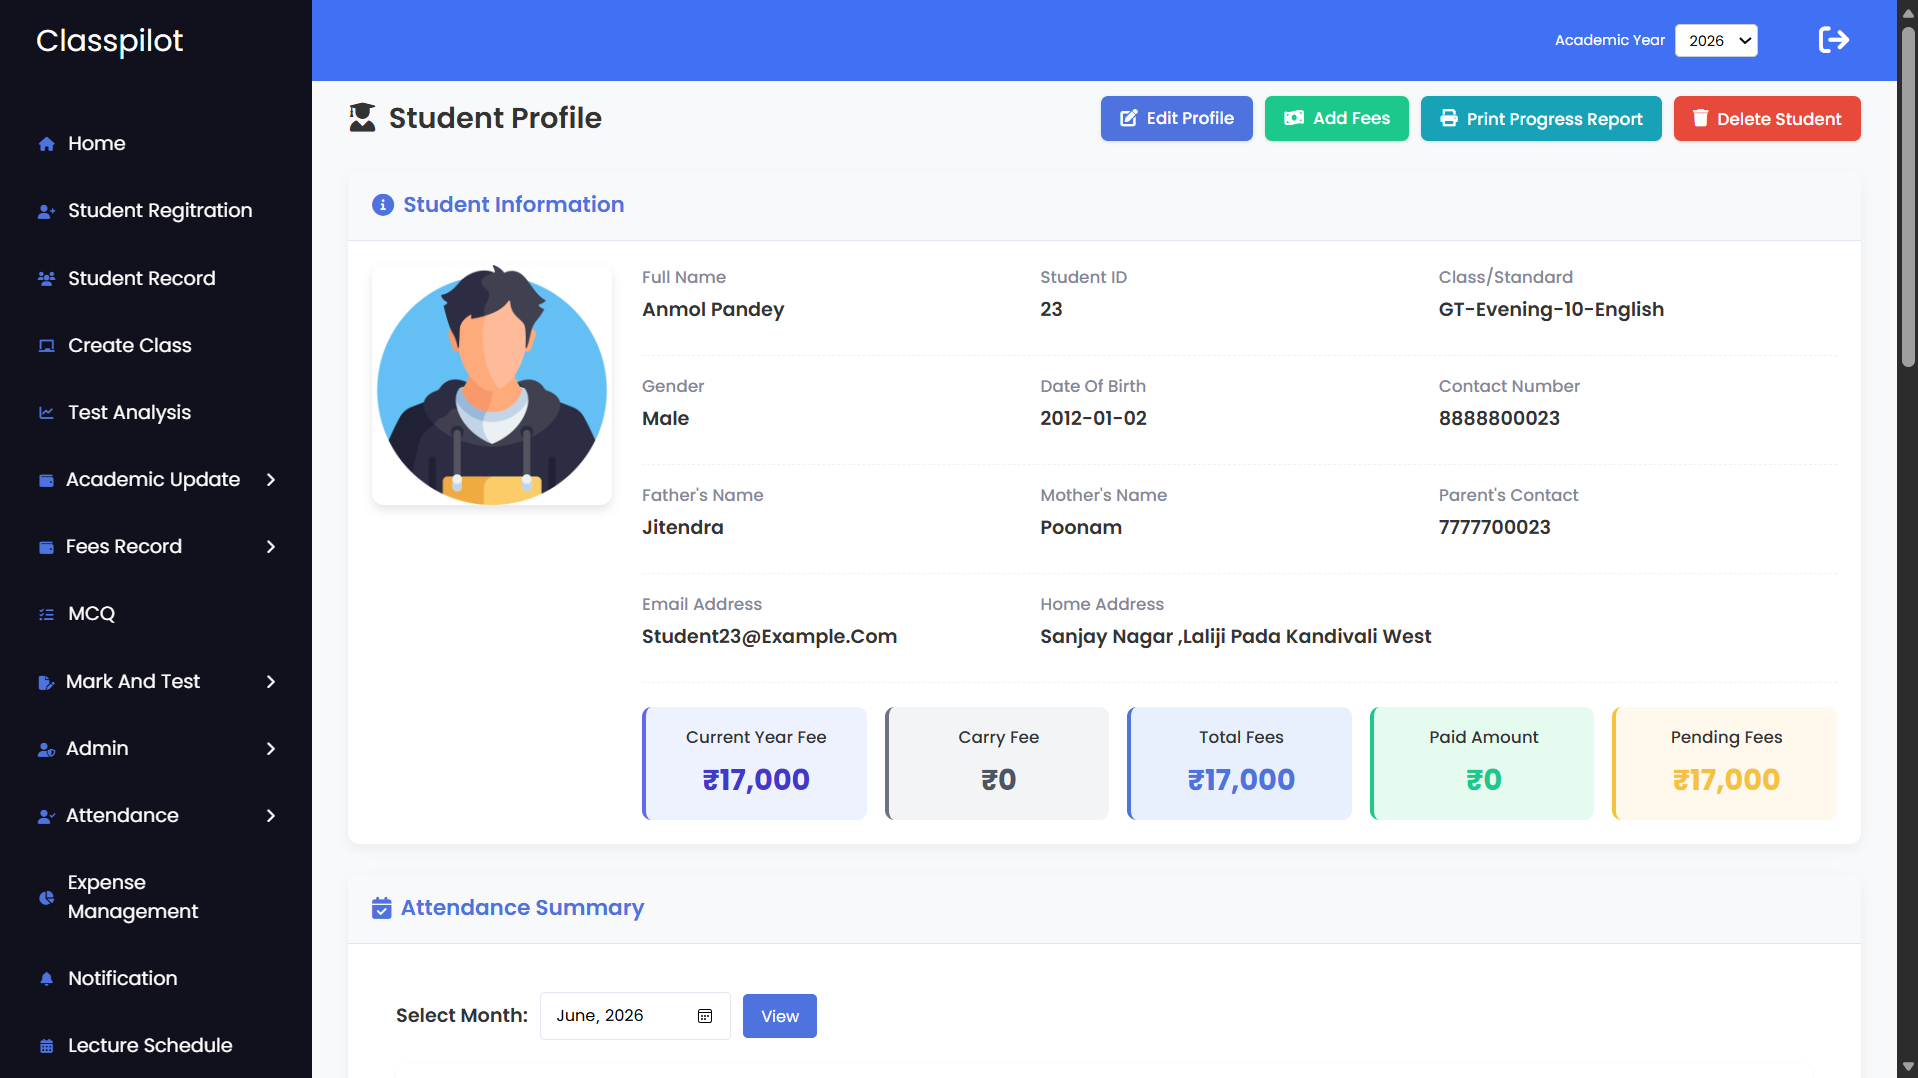Click the Edit Profile button
The width and height of the screenshot is (1918, 1078).
click(1176, 118)
